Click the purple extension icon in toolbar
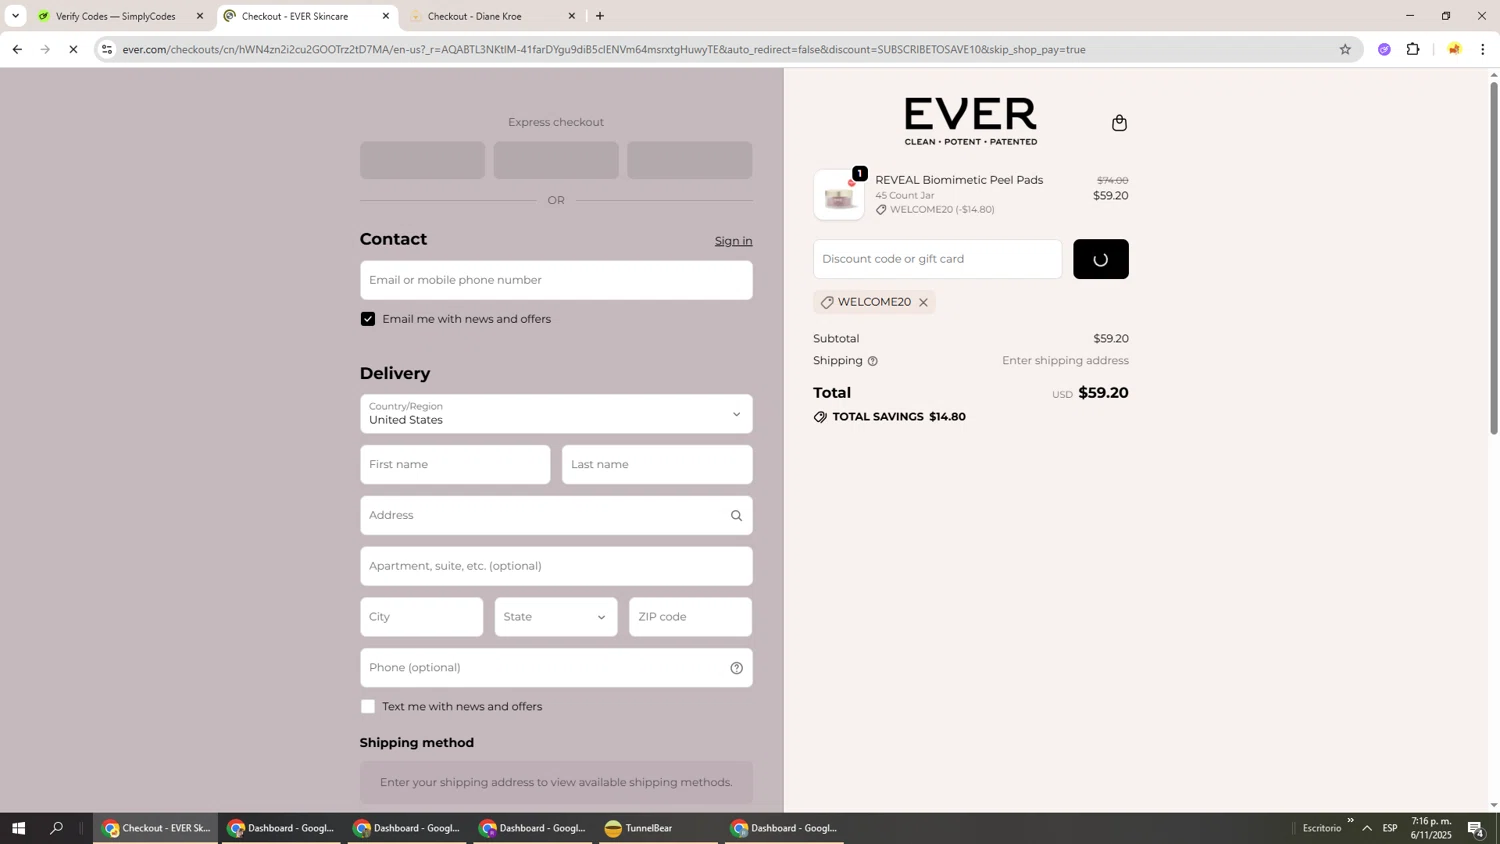The image size is (1500, 844). [x=1384, y=49]
